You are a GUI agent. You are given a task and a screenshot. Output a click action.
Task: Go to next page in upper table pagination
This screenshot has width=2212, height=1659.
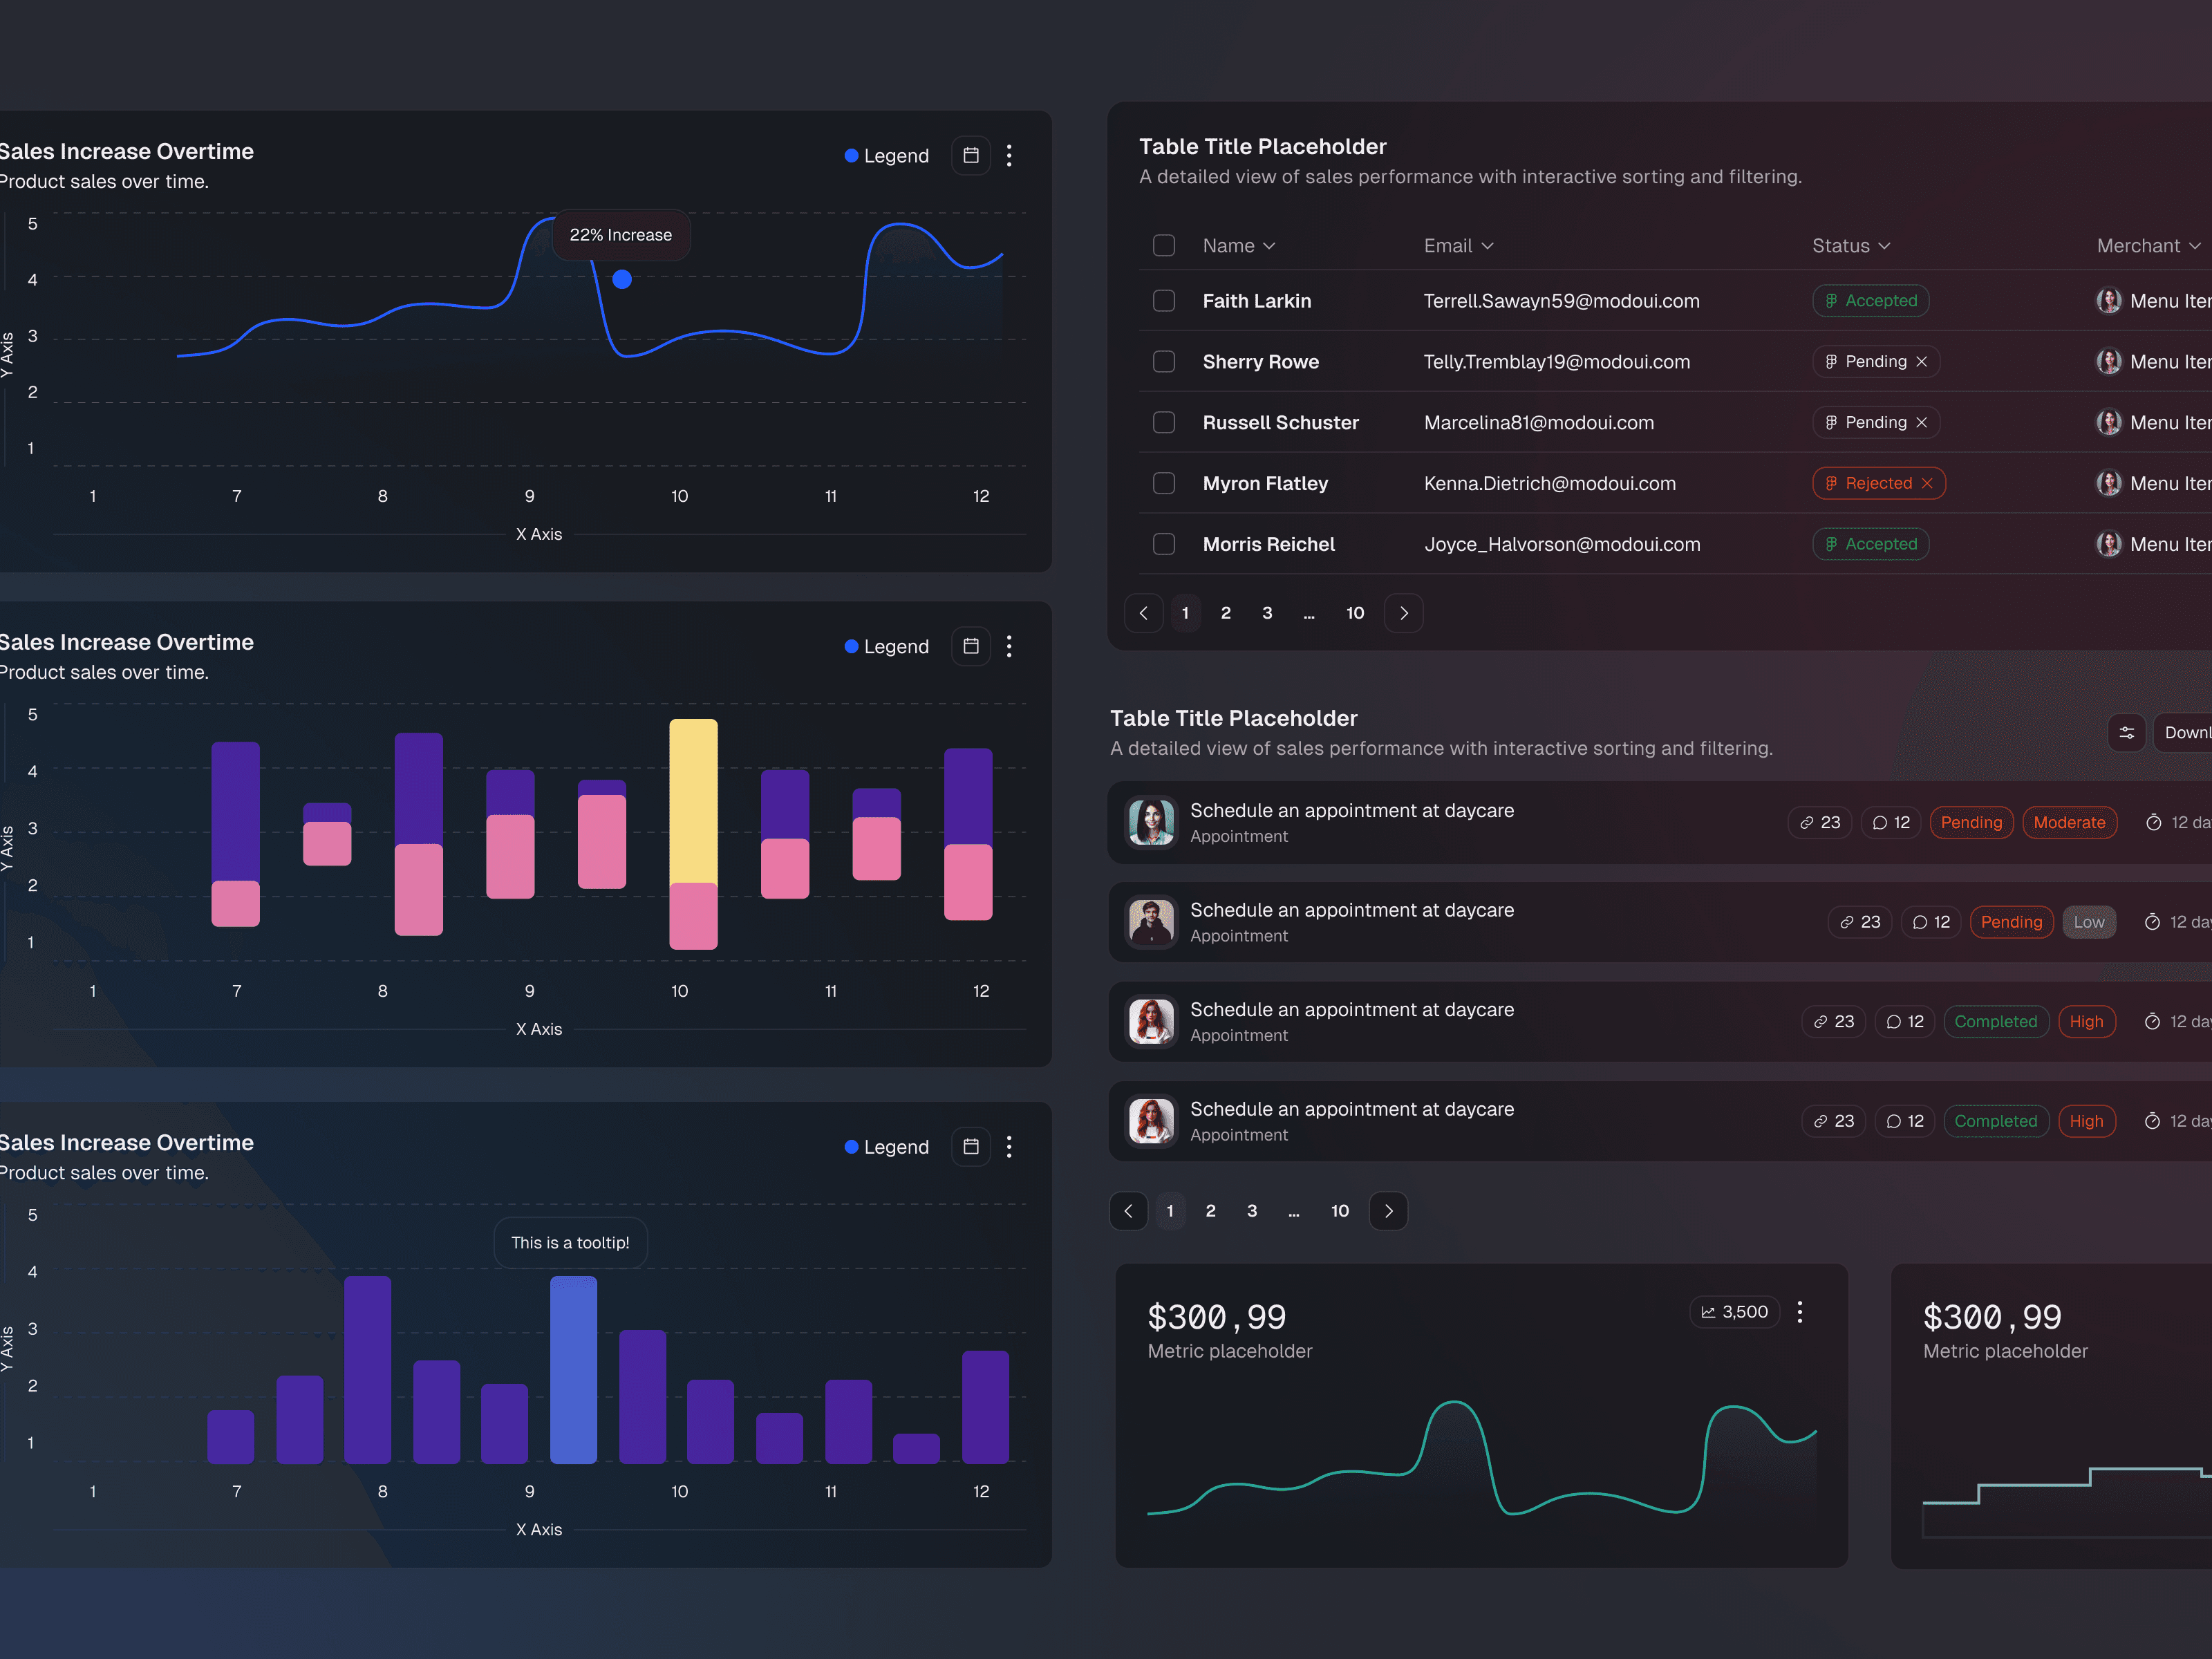[1404, 613]
